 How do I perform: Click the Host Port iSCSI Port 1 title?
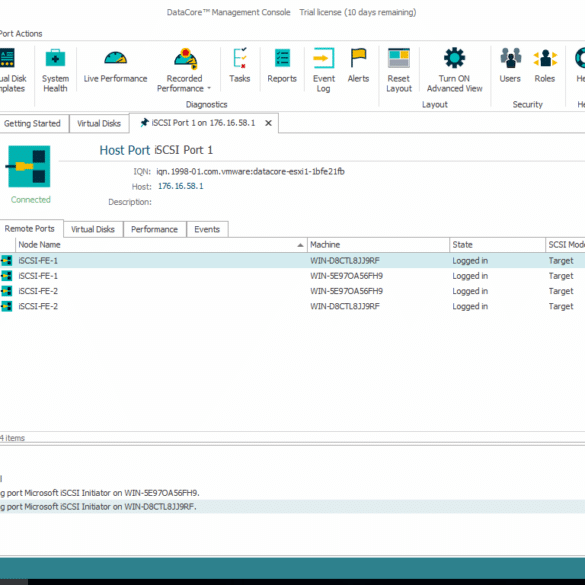156,150
